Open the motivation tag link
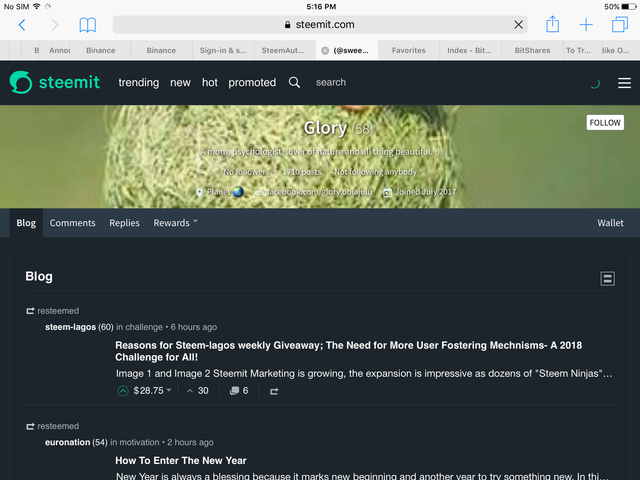The height and width of the screenshot is (480, 640). (x=139, y=442)
